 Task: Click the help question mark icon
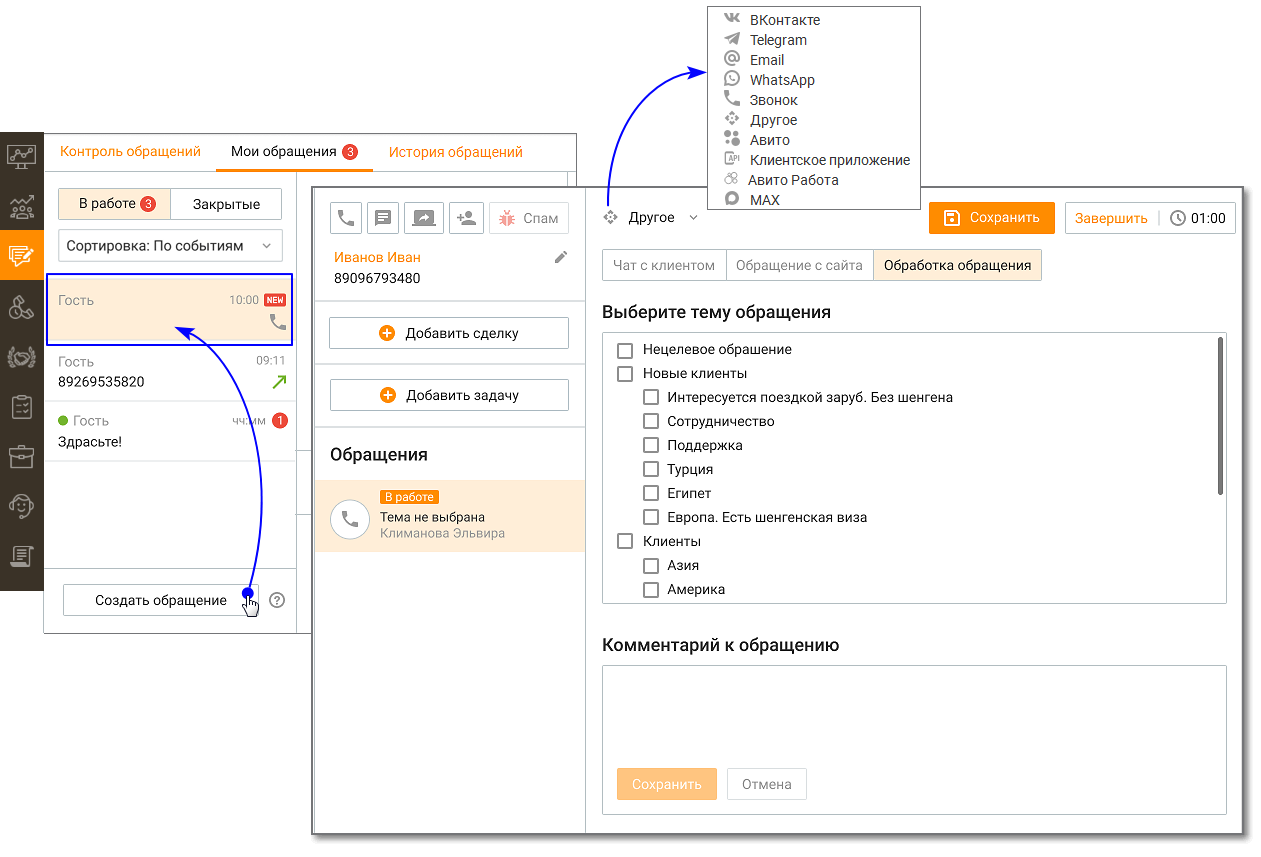click(277, 600)
